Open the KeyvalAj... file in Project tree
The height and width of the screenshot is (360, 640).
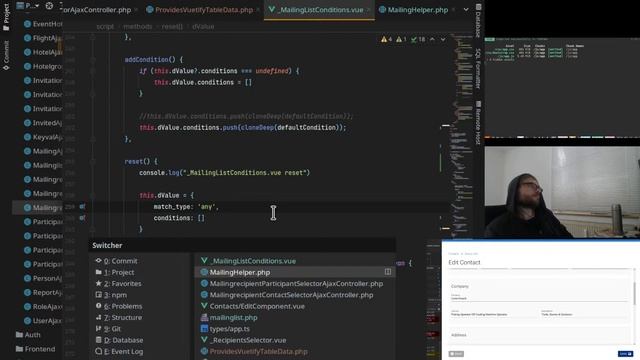coord(43,137)
